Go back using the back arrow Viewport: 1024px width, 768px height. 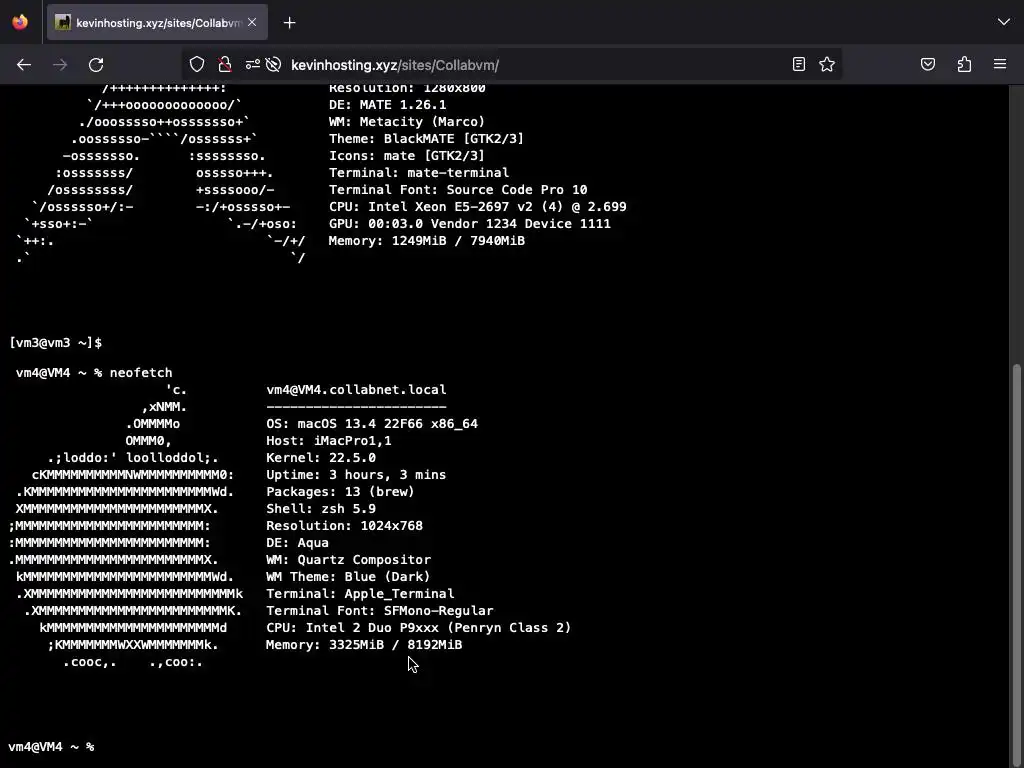[24, 65]
